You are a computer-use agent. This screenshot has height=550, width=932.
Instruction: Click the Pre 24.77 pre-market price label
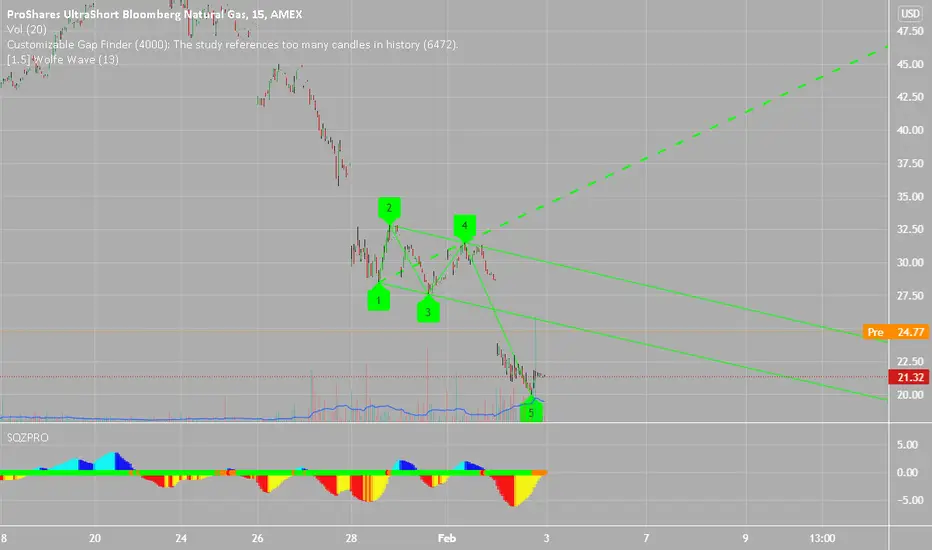click(896, 332)
